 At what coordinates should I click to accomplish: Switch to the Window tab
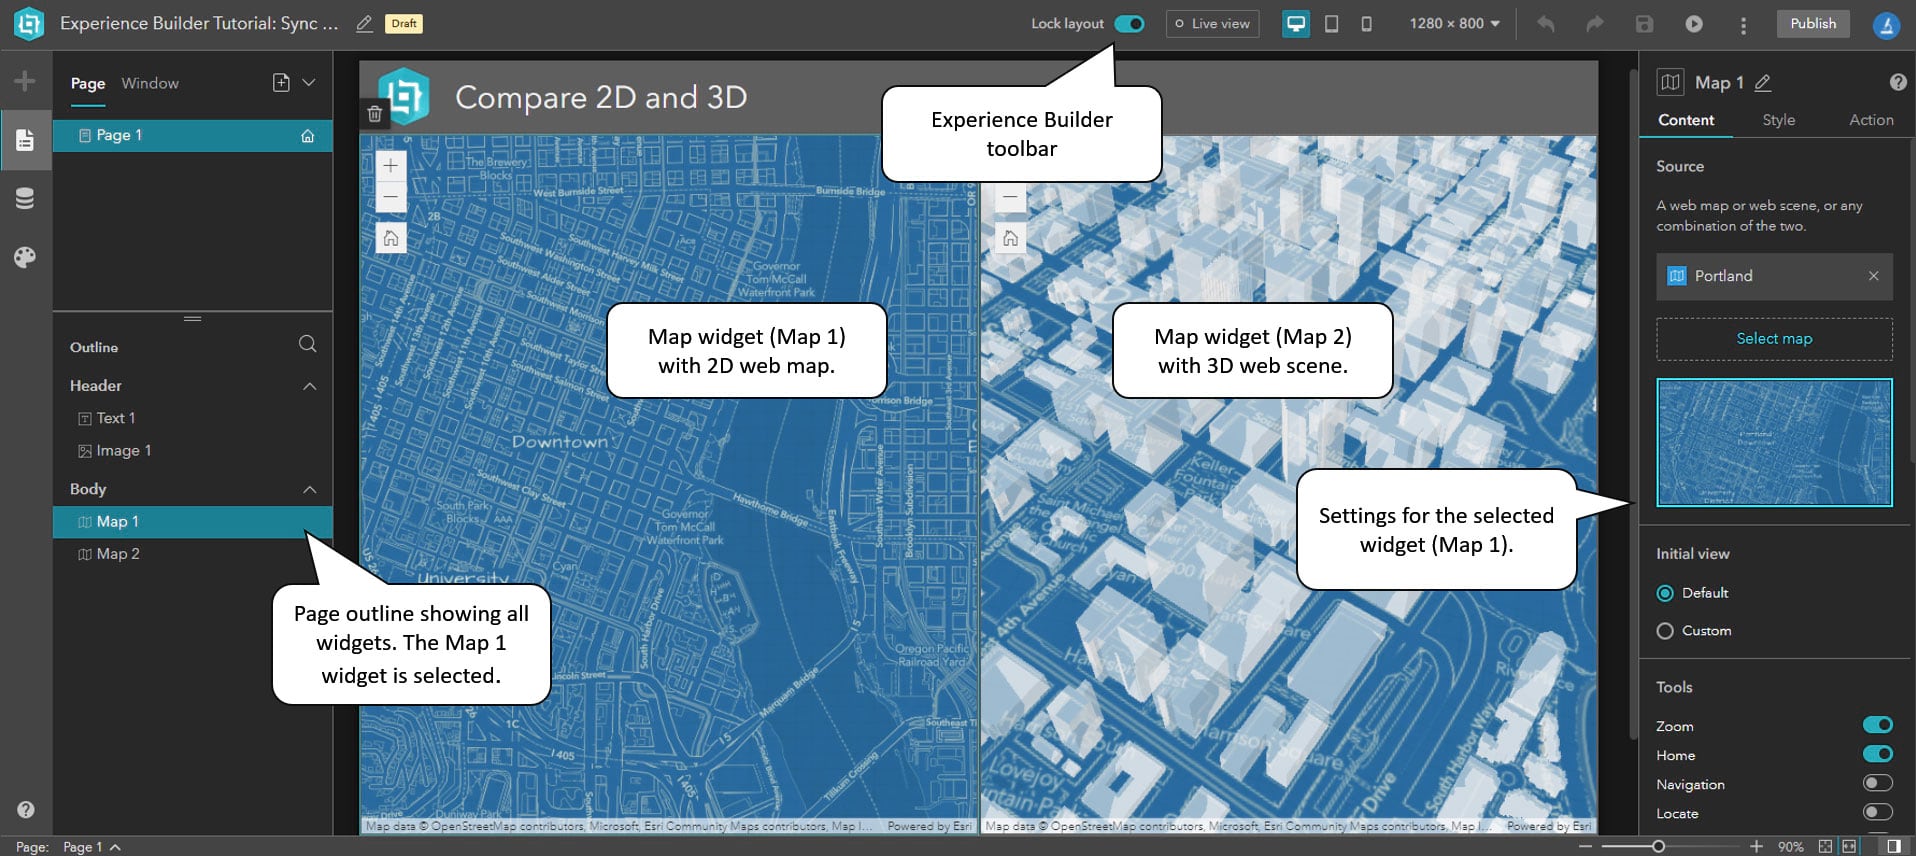[150, 84]
